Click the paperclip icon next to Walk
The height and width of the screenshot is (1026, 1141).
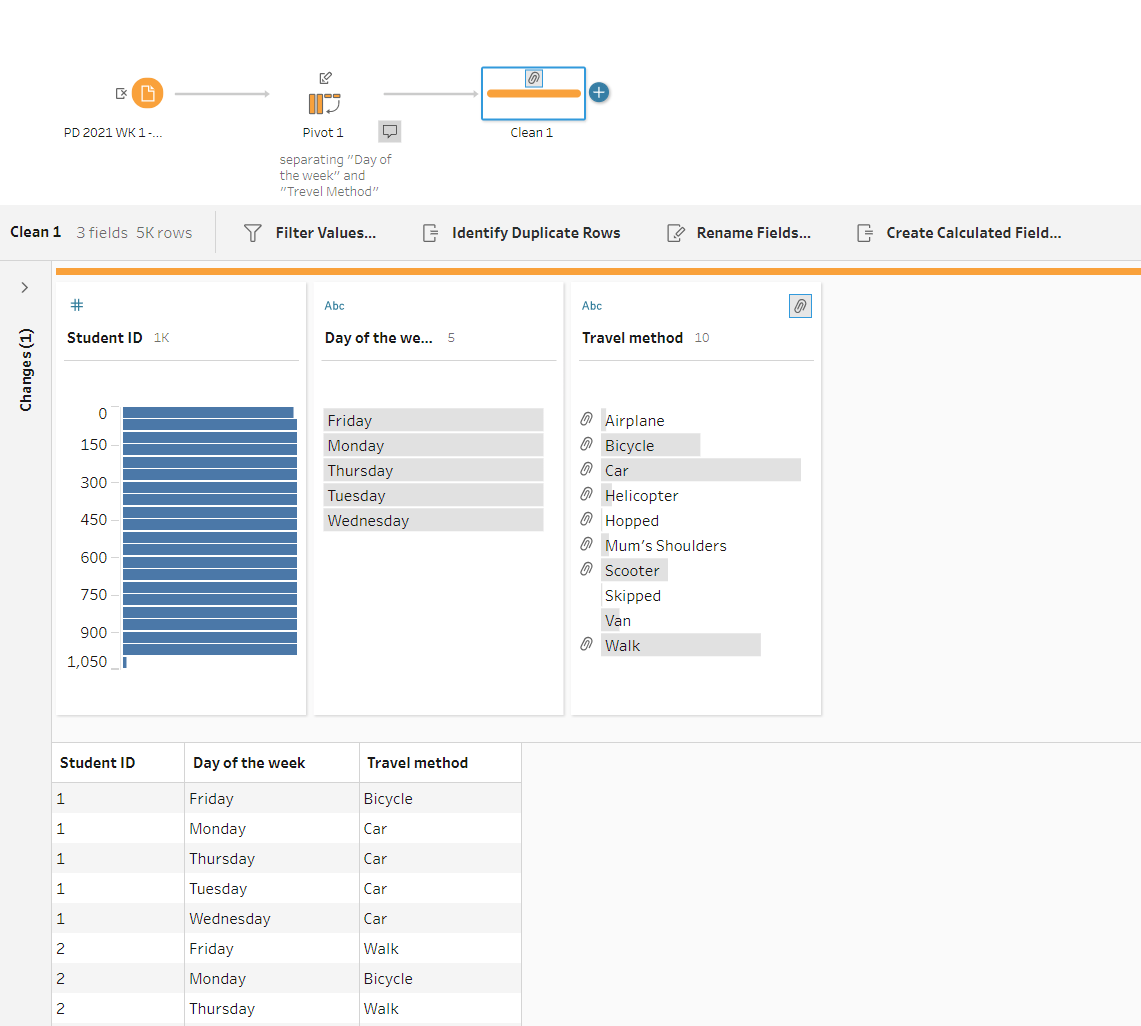pyautogui.click(x=587, y=645)
